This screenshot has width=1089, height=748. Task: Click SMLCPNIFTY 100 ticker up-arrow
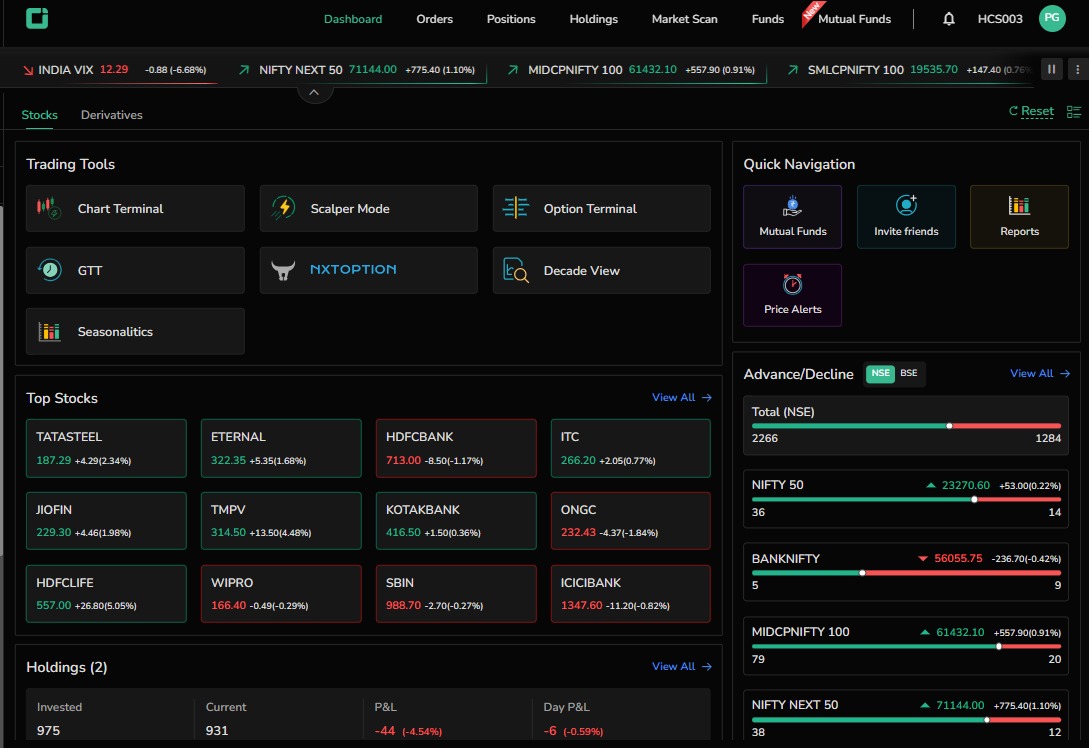[792, 69]
